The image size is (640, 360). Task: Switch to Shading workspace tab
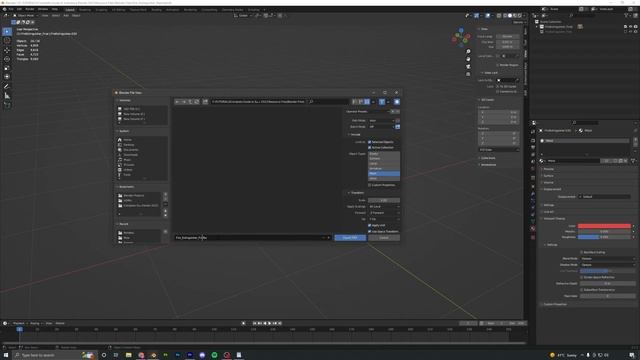[x=156, y=9]
